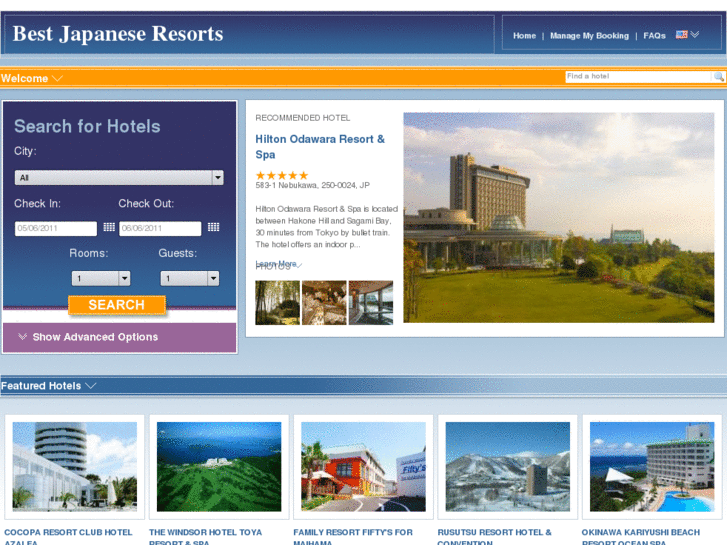Open the Windsor Hotel Toya image
The width and height of the screenshot is (727, 545).
pos(219,467)
